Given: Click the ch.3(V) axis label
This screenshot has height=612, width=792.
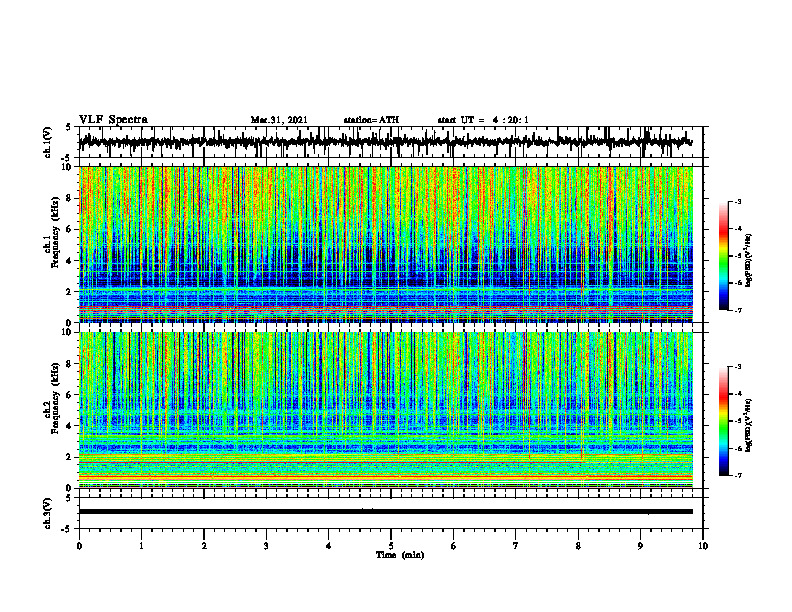Looking at the screenshot, I should click(x=48, y=513).
